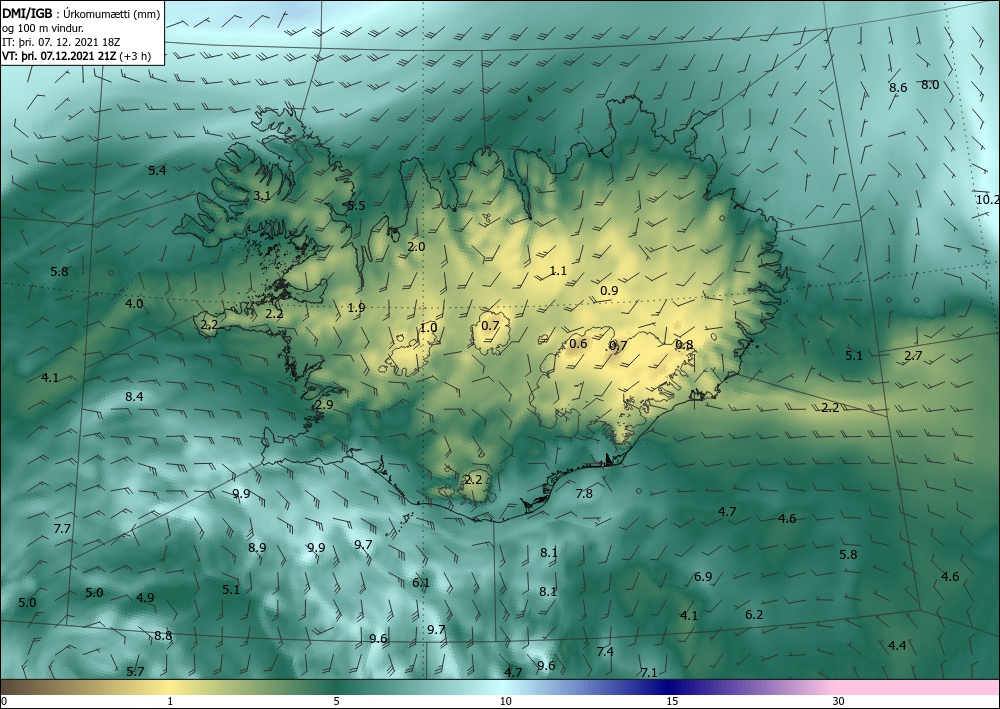Select the 8.6 value in the northeast
This screenshot has width=1000, height=709.
[898, 88]
